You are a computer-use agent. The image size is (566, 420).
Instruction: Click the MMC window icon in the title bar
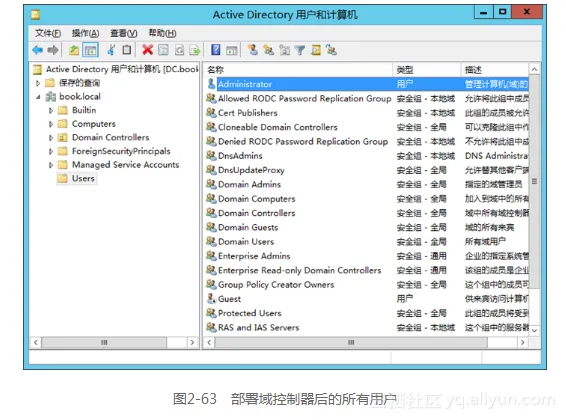[35, 15]
